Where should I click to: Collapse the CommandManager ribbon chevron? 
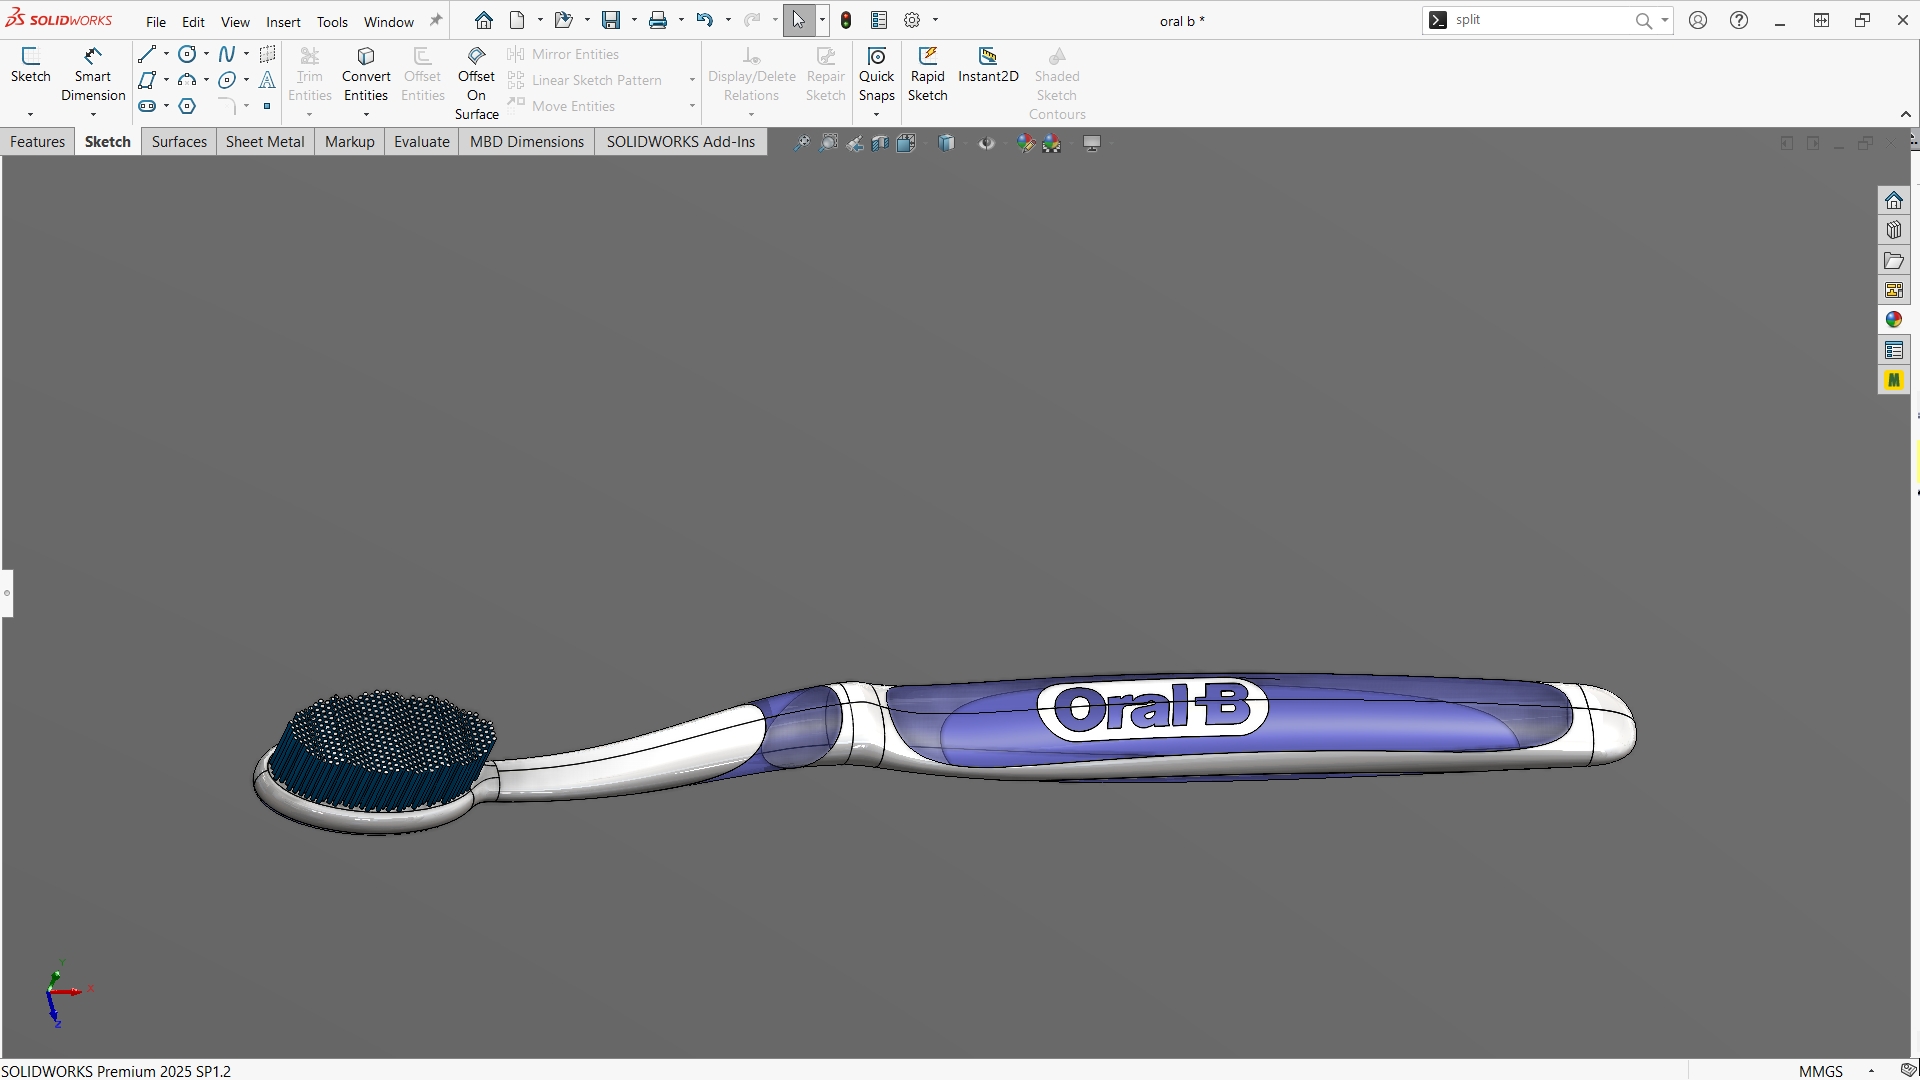(1906, 114)
